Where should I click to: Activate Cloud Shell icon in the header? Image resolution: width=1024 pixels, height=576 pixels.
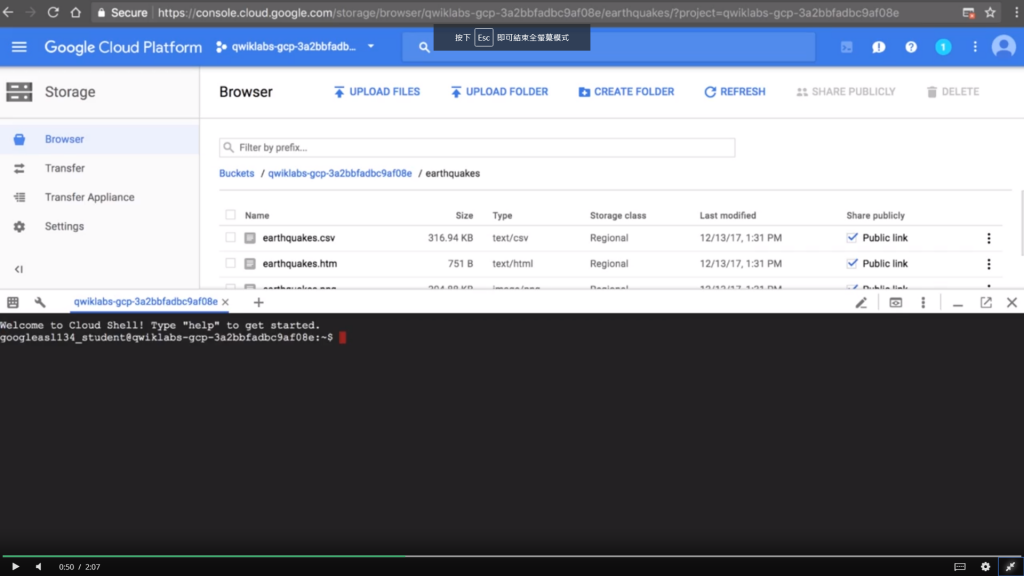tap(846, 47)
